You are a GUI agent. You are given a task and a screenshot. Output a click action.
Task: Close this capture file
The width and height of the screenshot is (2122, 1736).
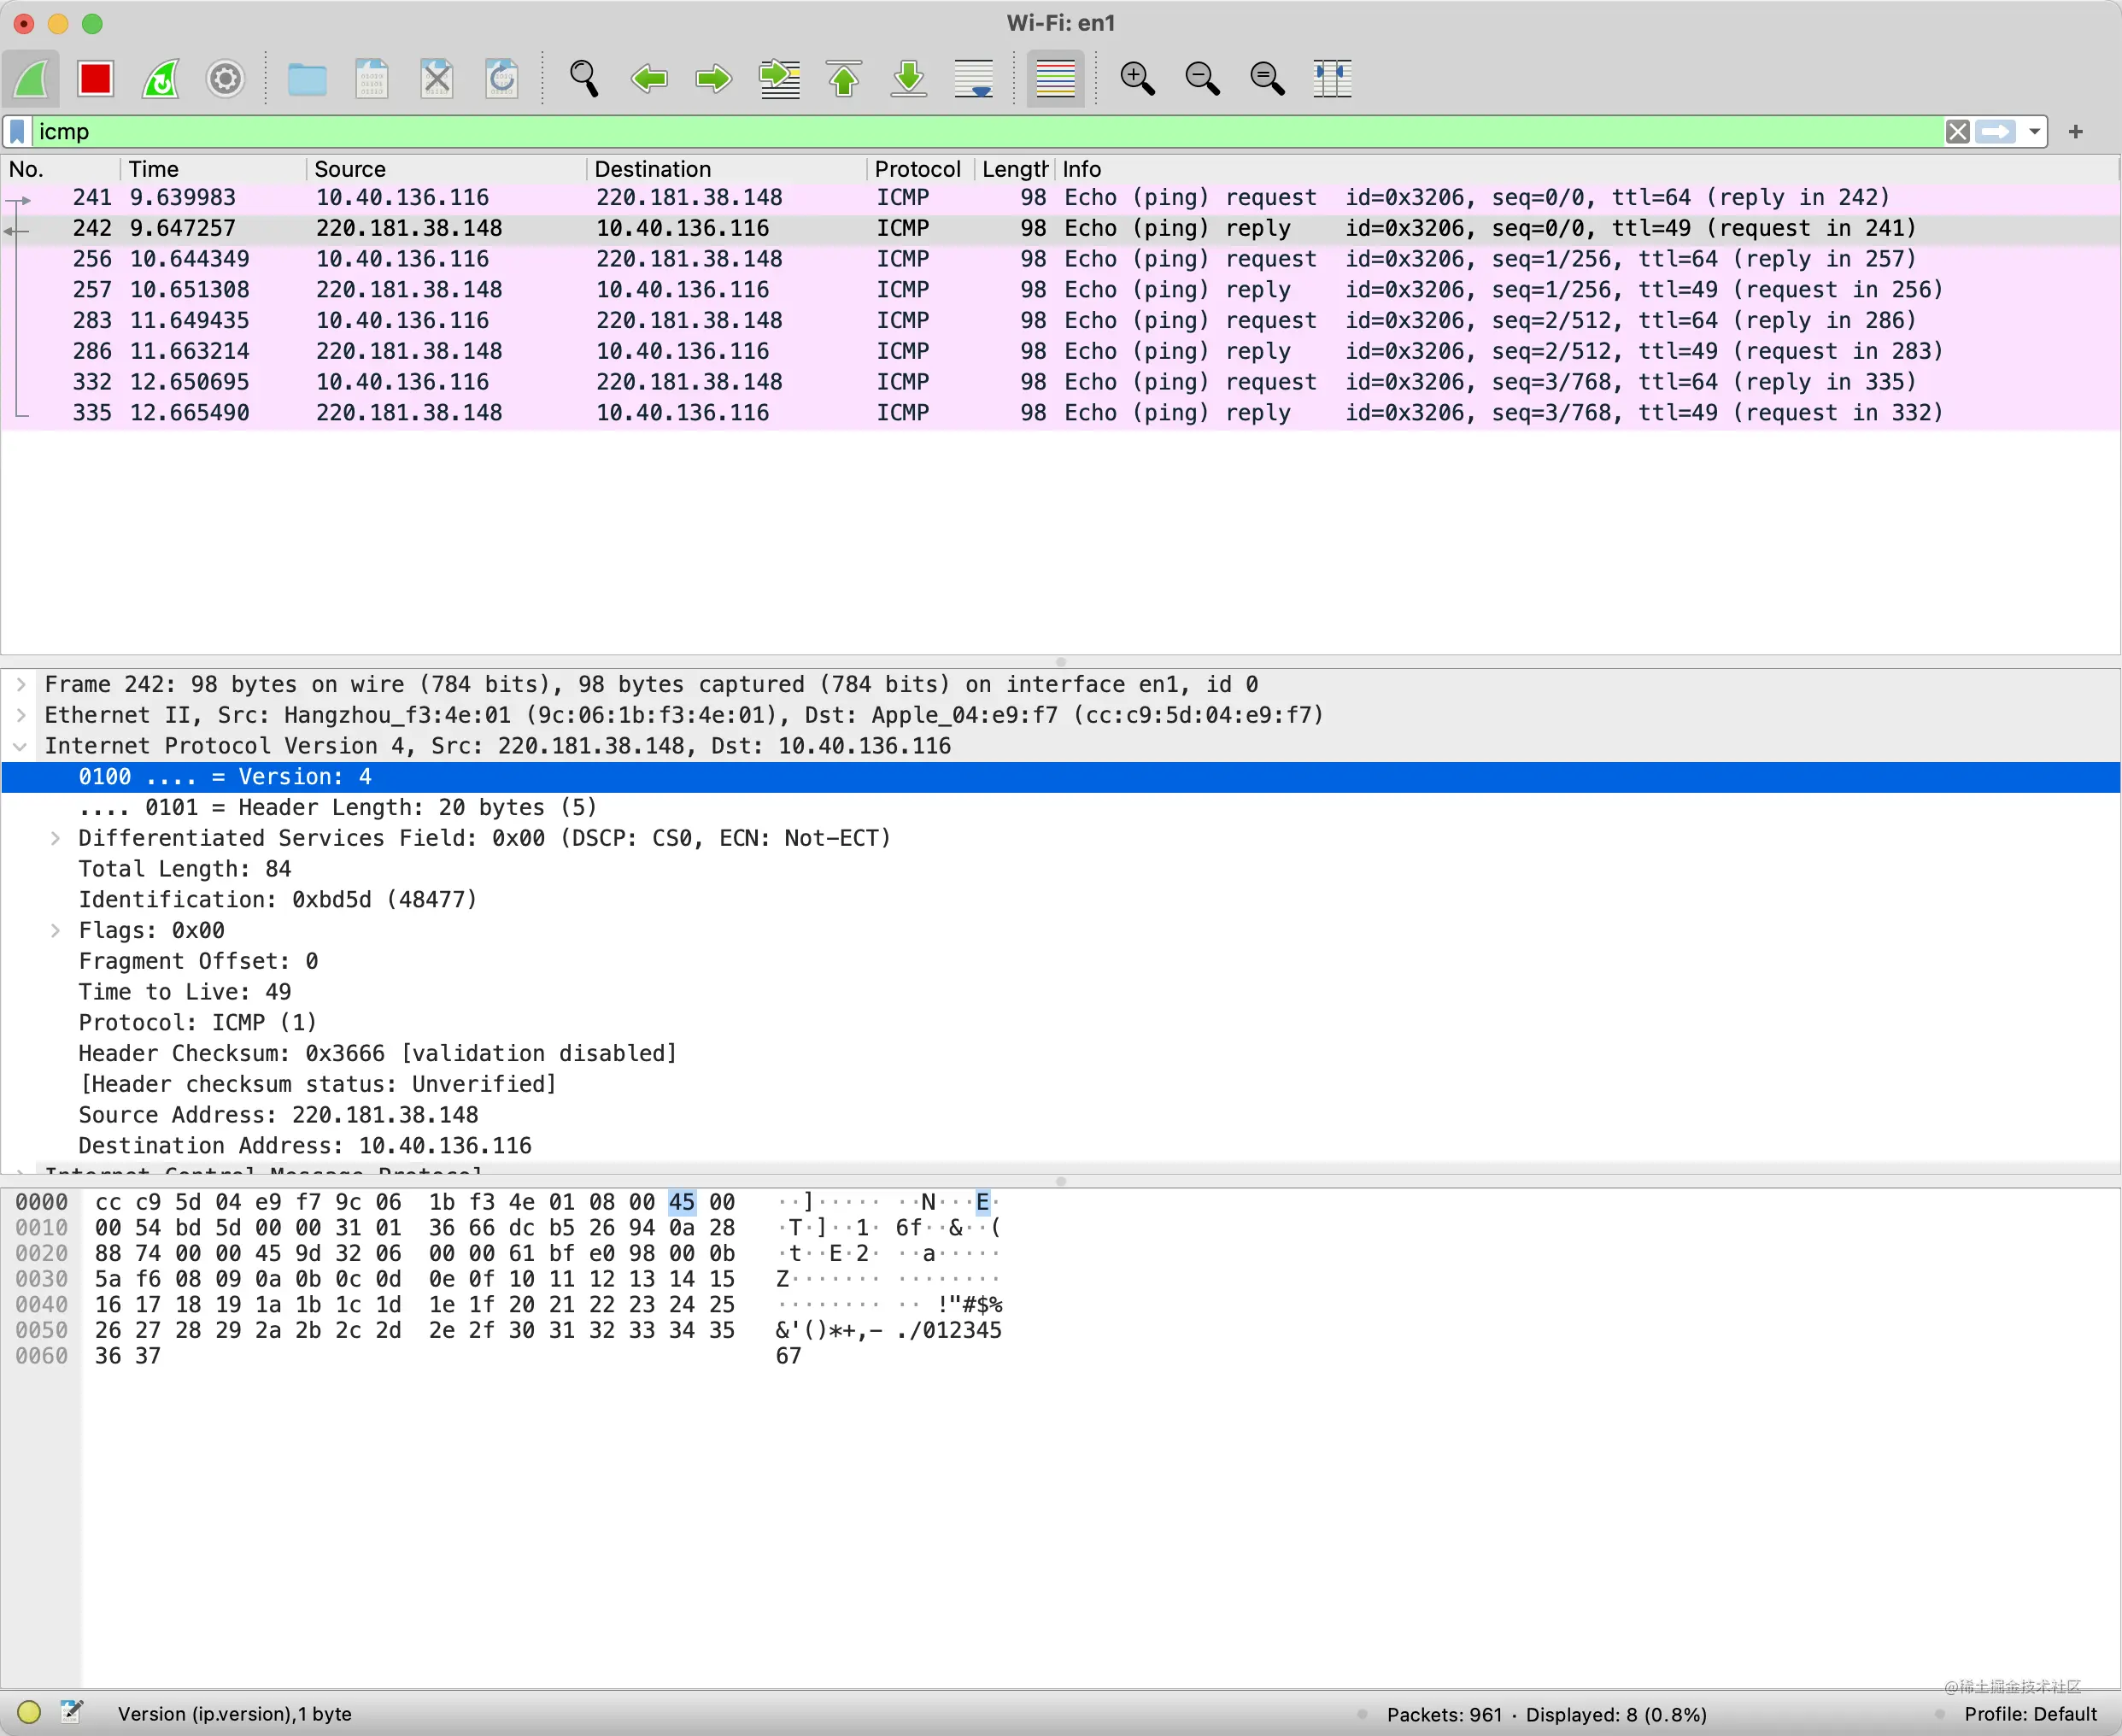(437, 78)
